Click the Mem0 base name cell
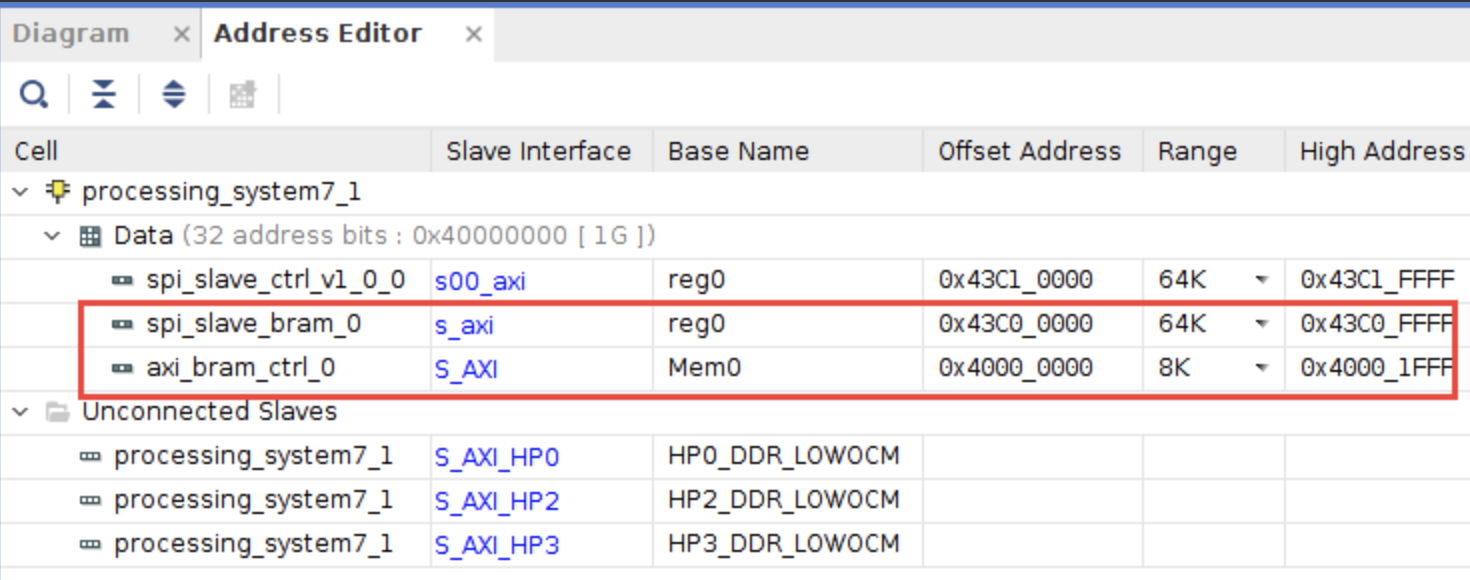The width and height of the screenshot is (1470, 580). point(705,368)
